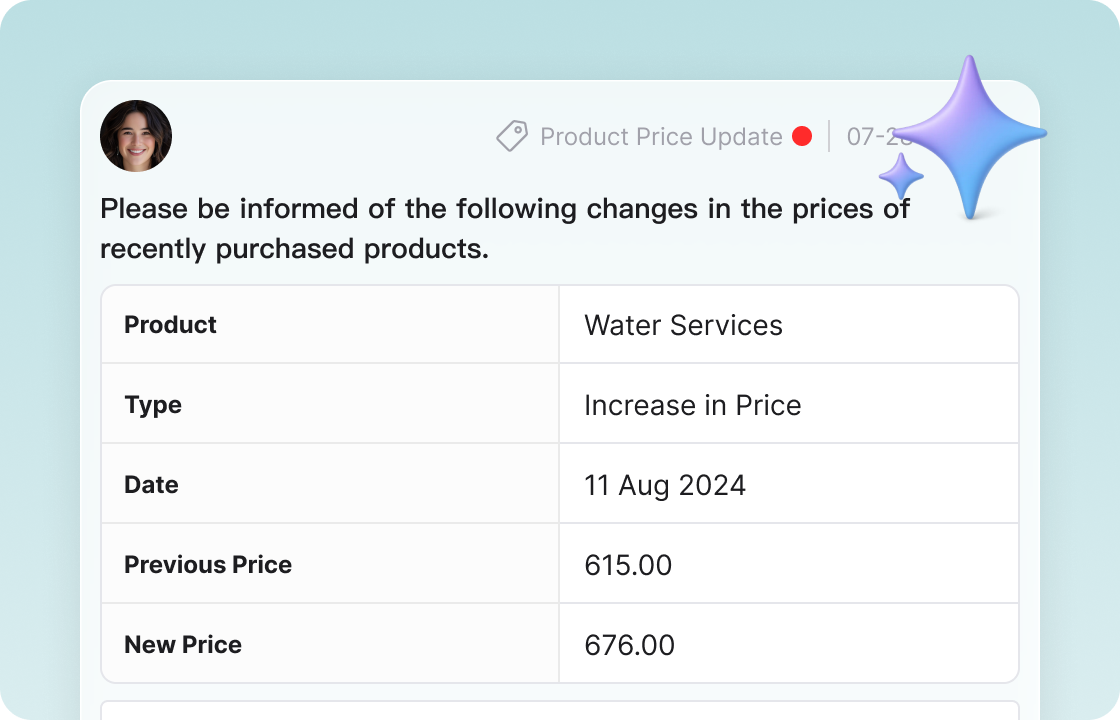Viewport: 1120px width, 720px height.
Task: Click the partially visible card below the table
Action: [560, 710]
